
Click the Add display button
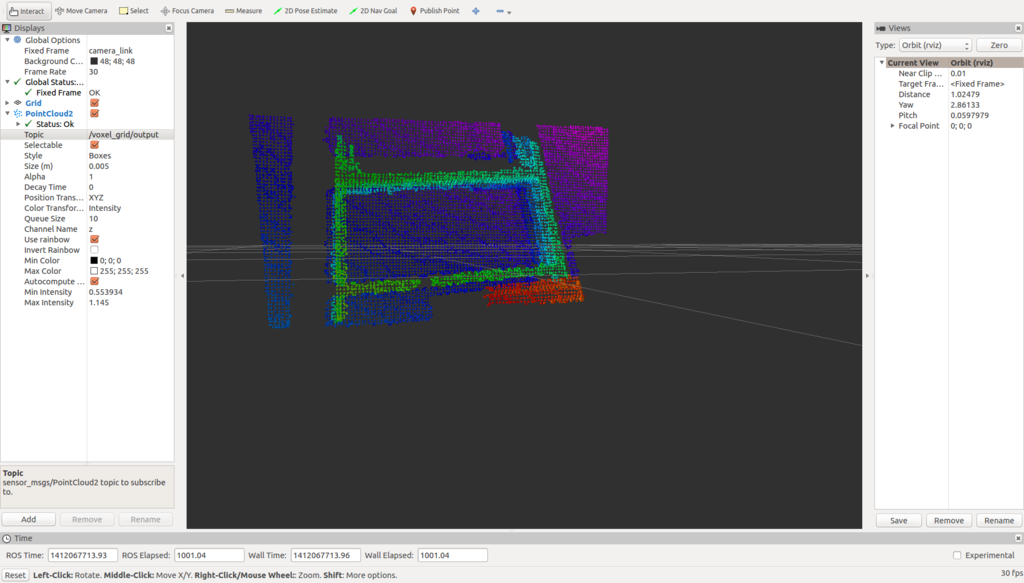(x=29, y=520)
